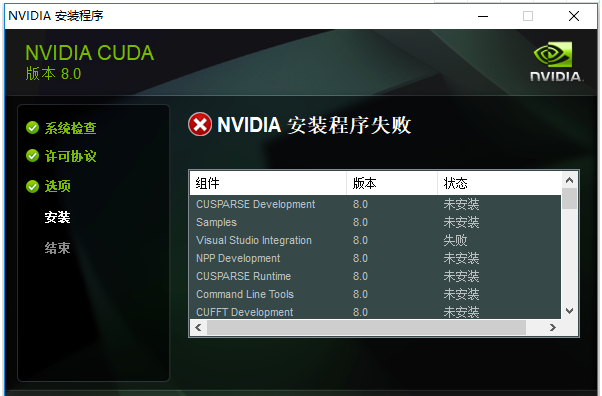This screenshot has width=602, height=396.
Task: Select the 系统检查 step in the sidebar
Action: click(x=71, y=128)
